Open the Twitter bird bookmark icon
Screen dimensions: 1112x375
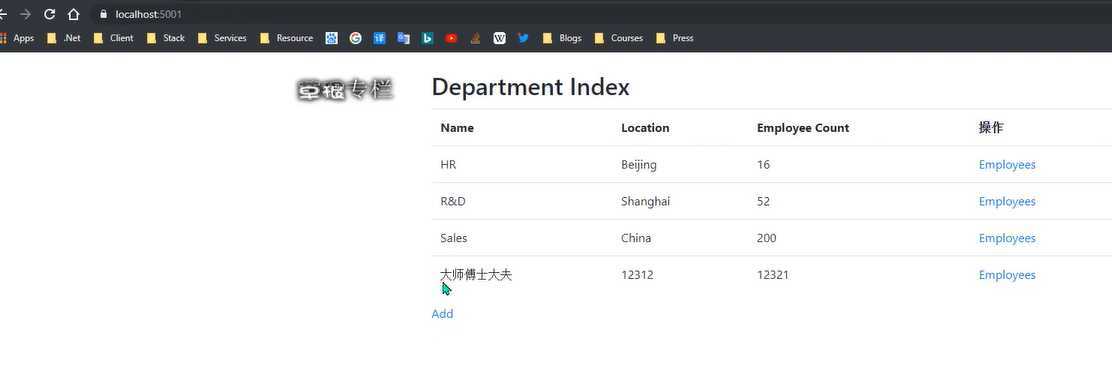pyautogui.click(x=523, y=38)
